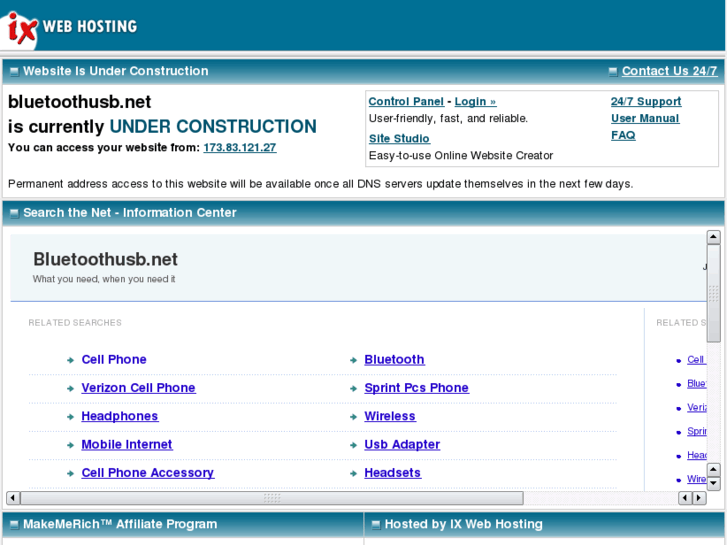The height and width of the screenshot is (545, 727).
Task: Click the arrow icon beside Sprint Pcs Phone
Action: [353, 389]
